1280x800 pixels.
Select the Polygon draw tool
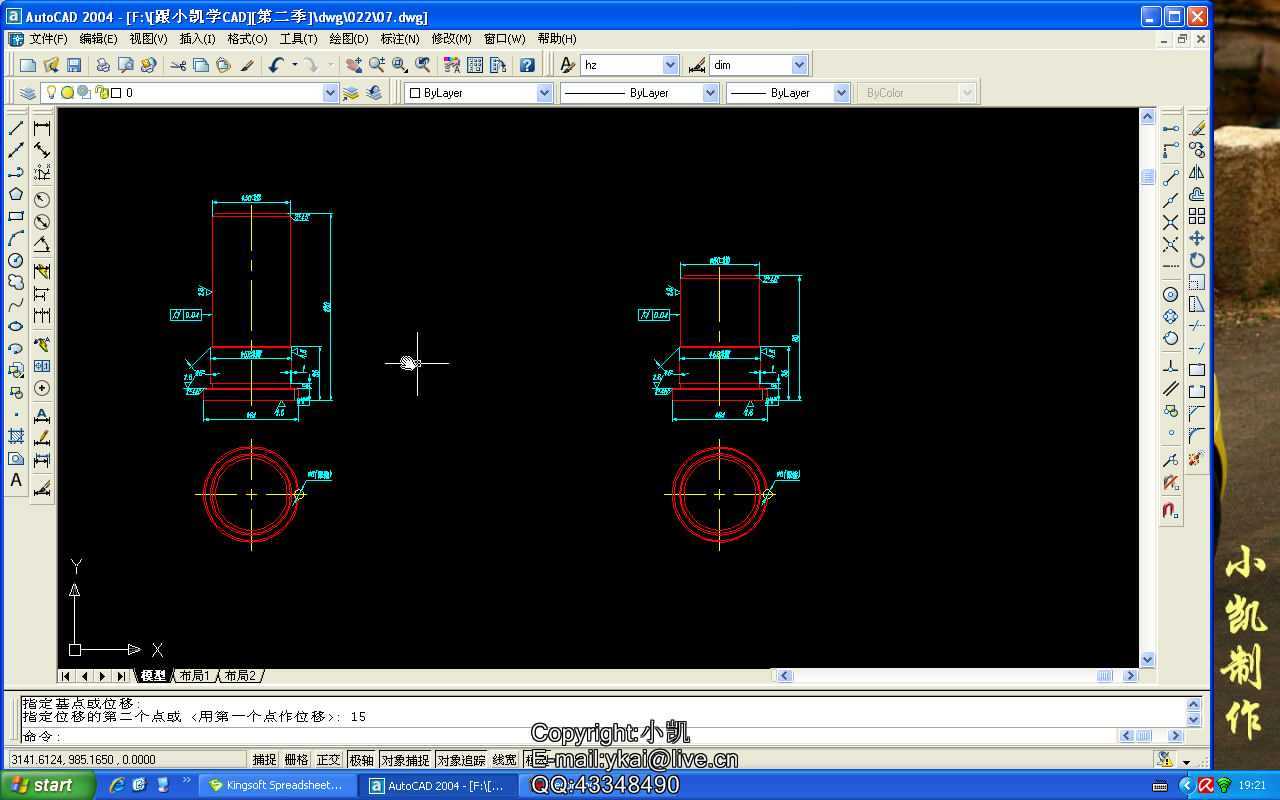click(16, 194)
